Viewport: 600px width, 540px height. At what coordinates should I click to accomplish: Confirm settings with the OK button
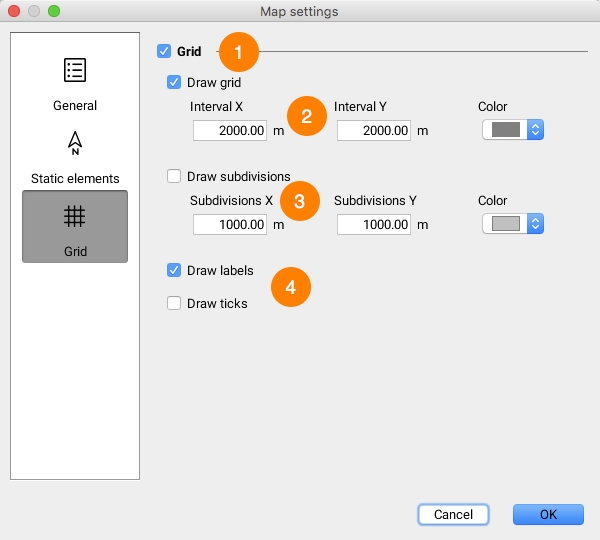click(x=548, y=514)
